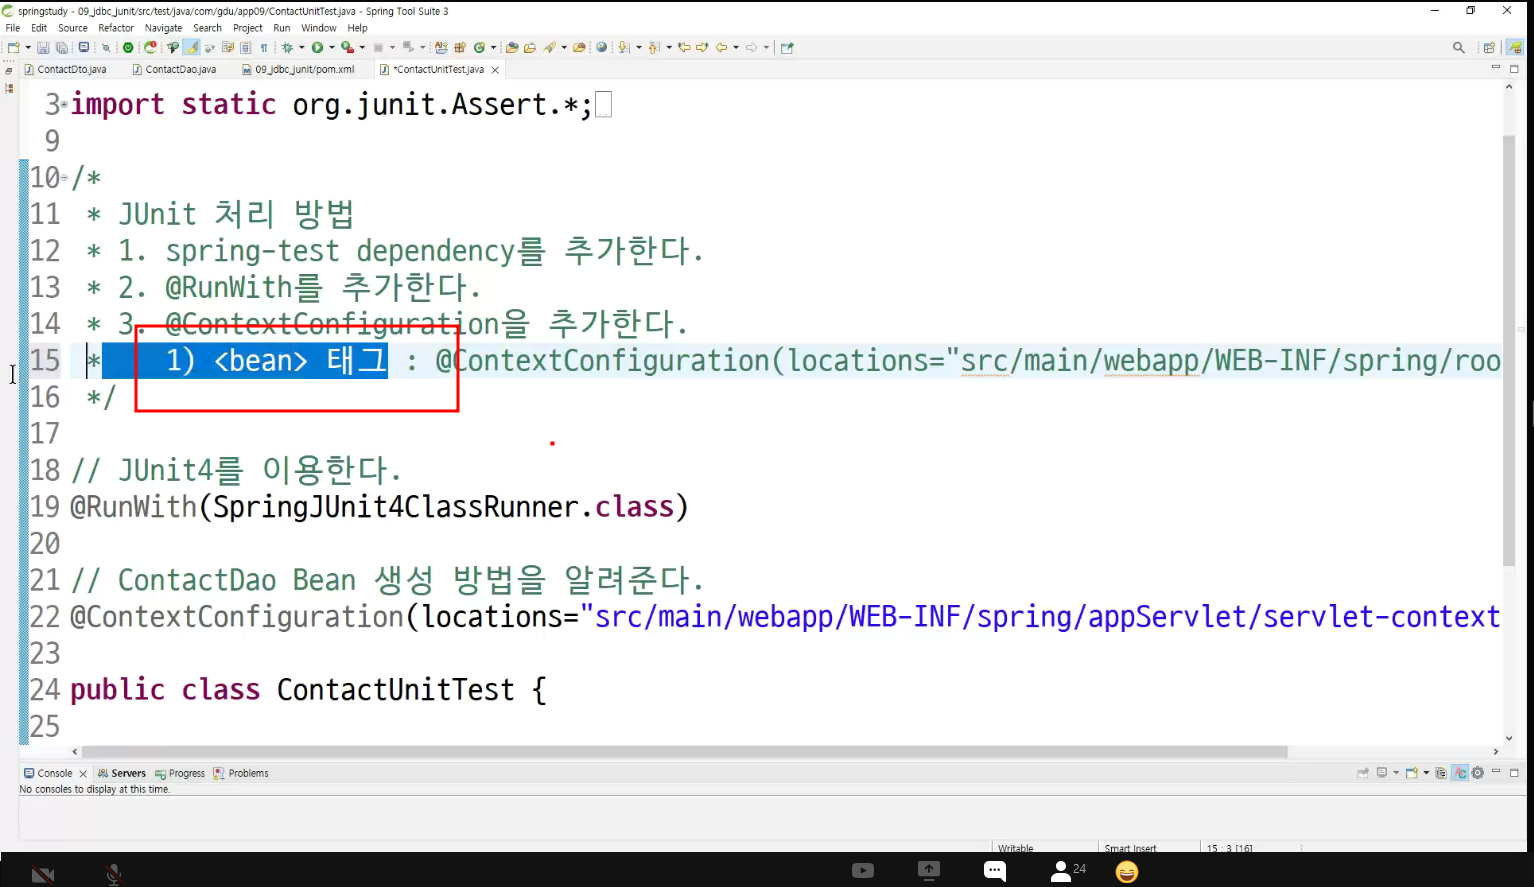
Task: Collapse the import block fold at line 3
Action: pyautogui.click(x=64, y=104)
